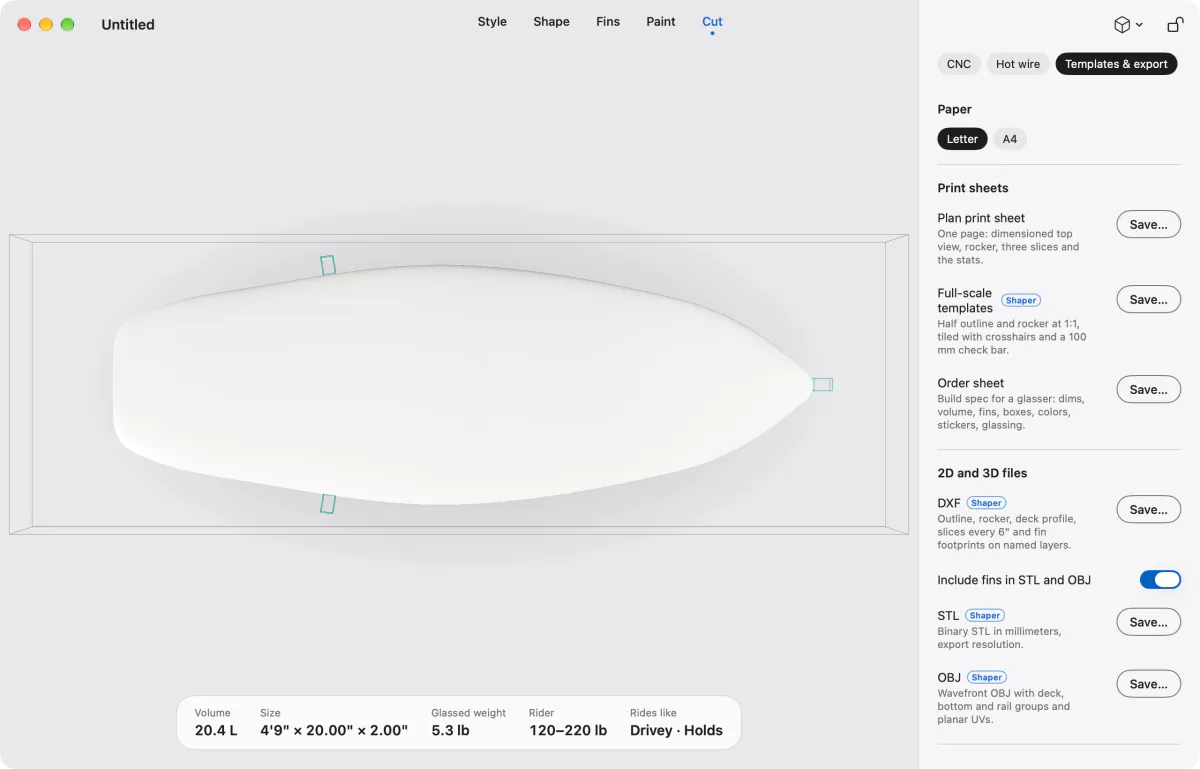Screen dimensions: 1200x769
Task: Click the Print sheets heading
Action: coord(973,188)
